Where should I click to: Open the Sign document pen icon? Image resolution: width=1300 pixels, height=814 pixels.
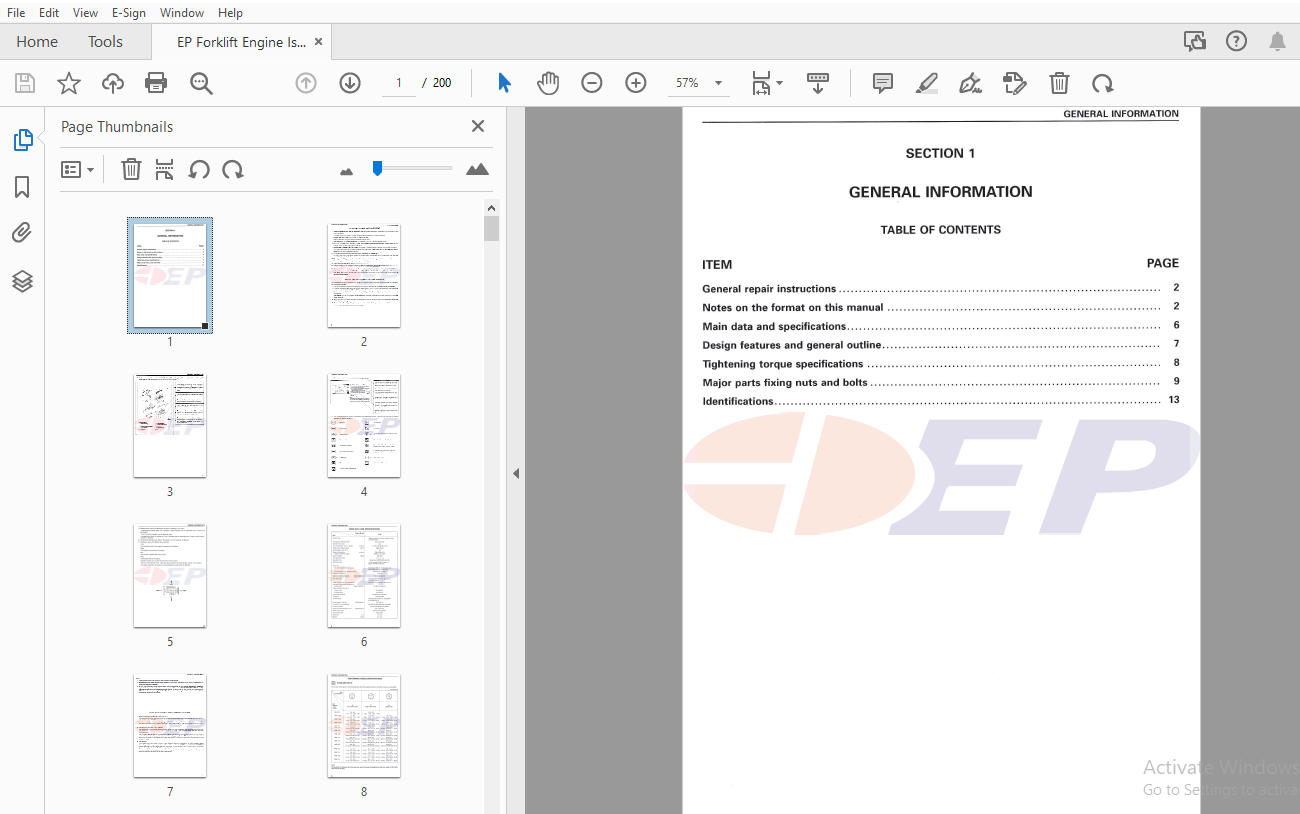coord(970,83)
